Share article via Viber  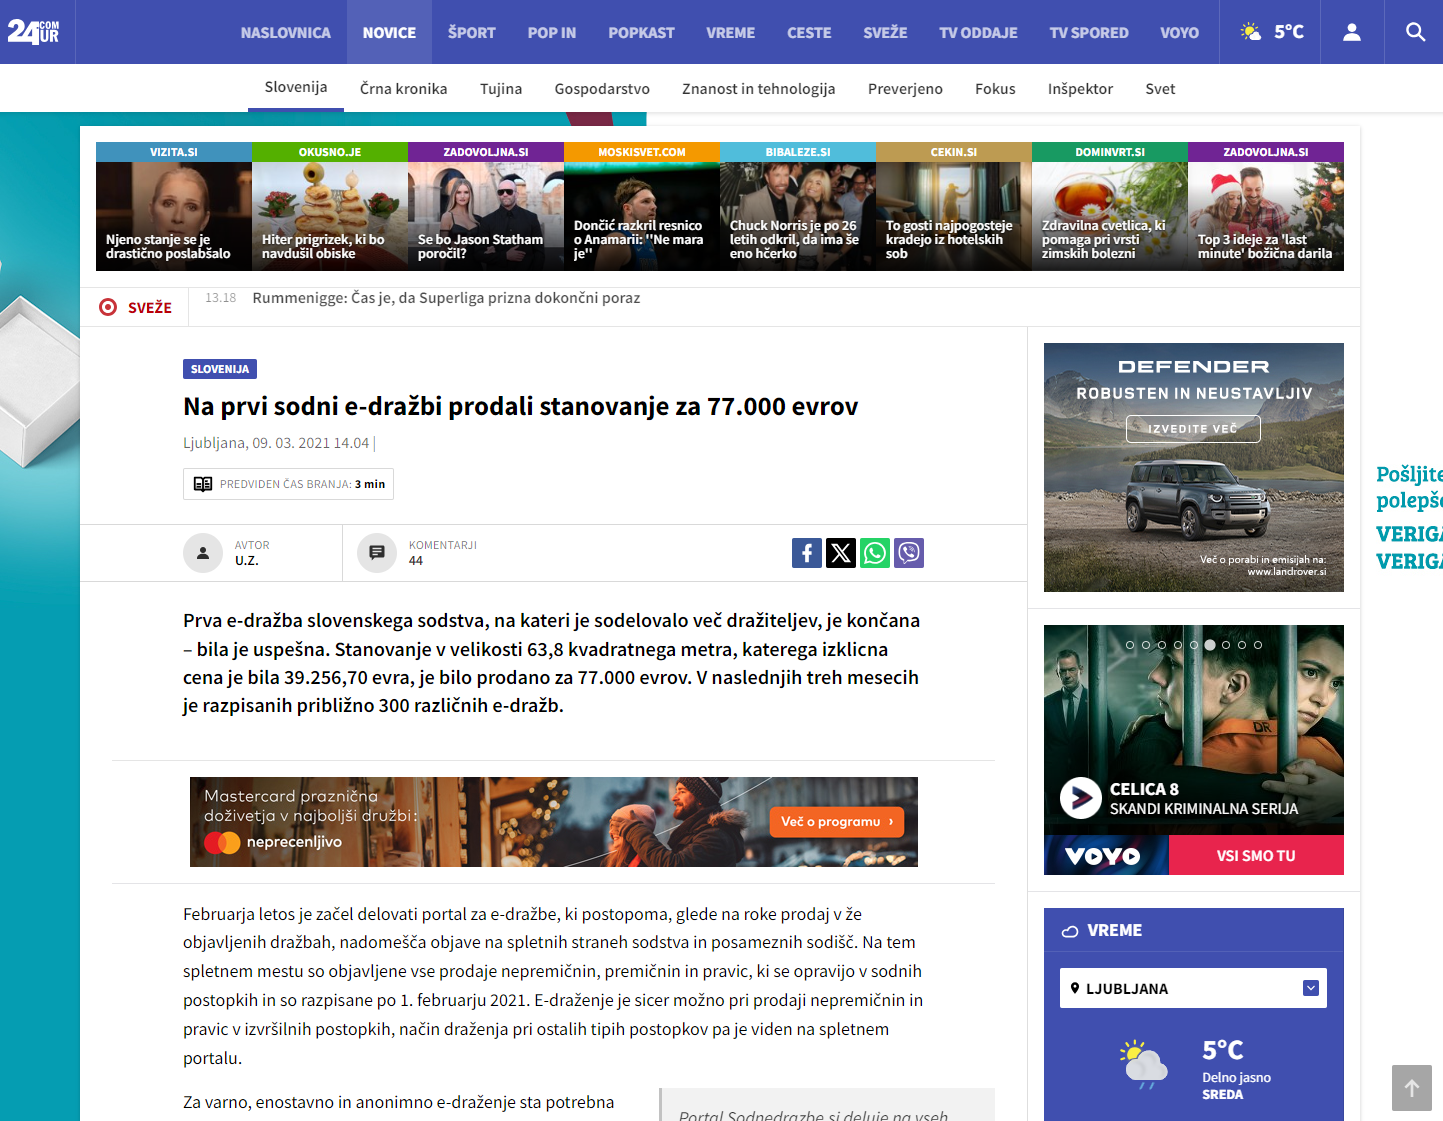909,553
